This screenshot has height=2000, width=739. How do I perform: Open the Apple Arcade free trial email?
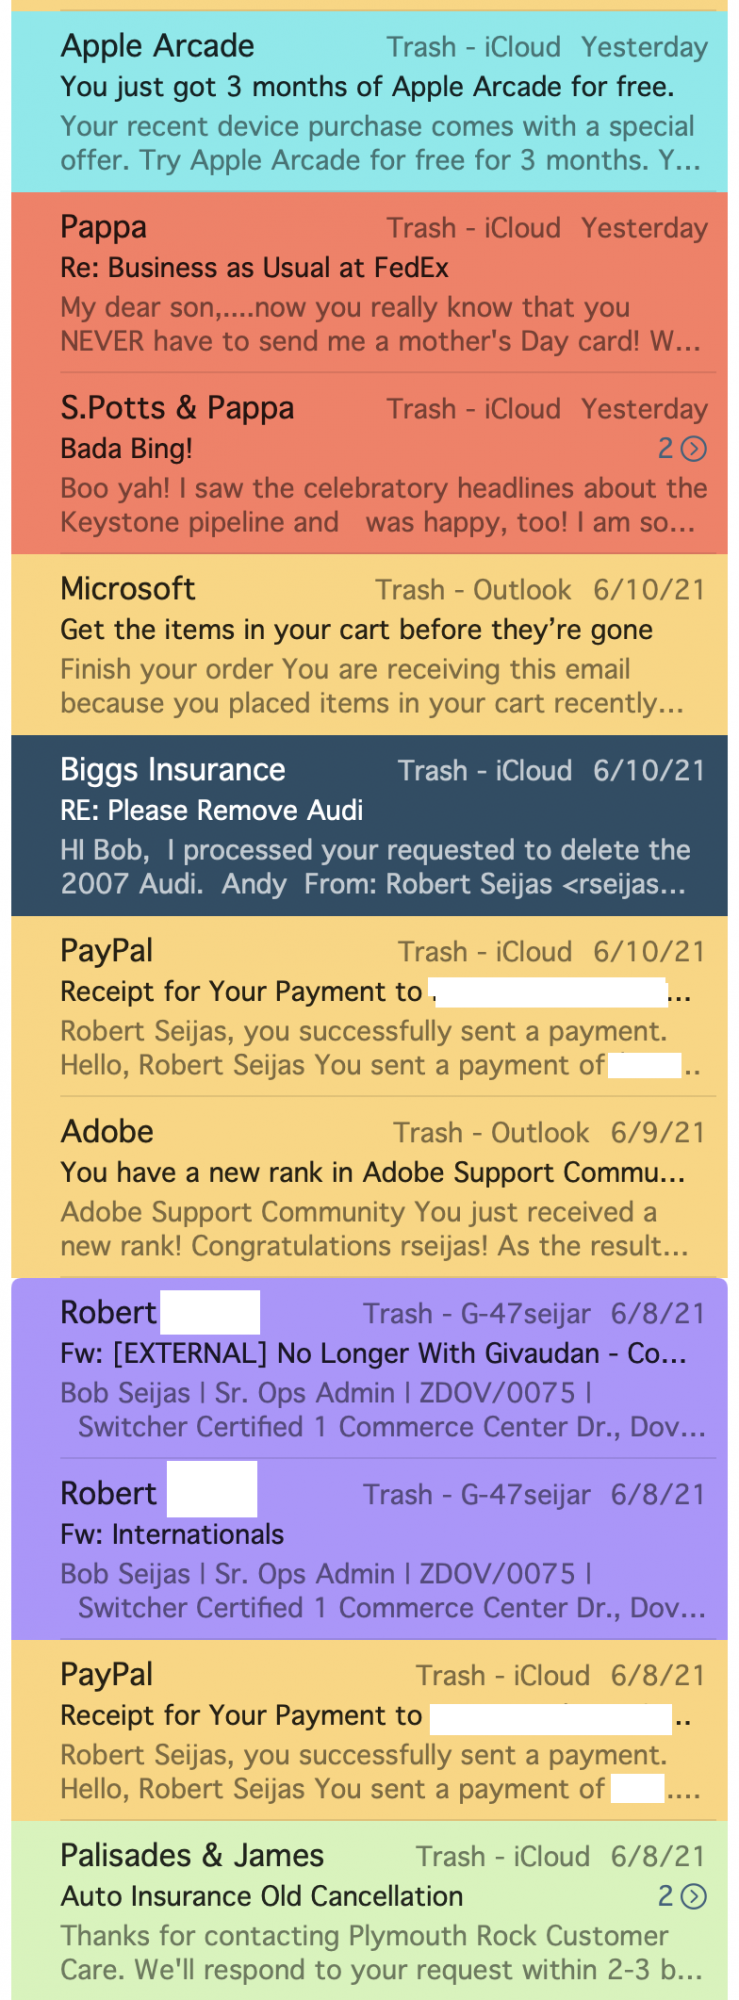coord(369,101)
